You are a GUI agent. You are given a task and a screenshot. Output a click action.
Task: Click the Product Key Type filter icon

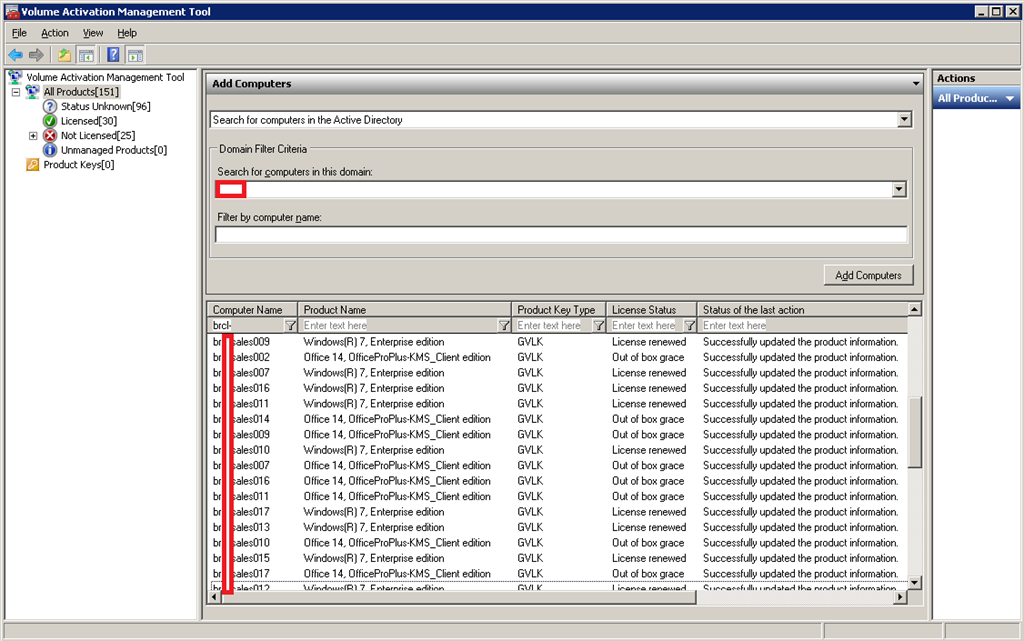(598, 326)
